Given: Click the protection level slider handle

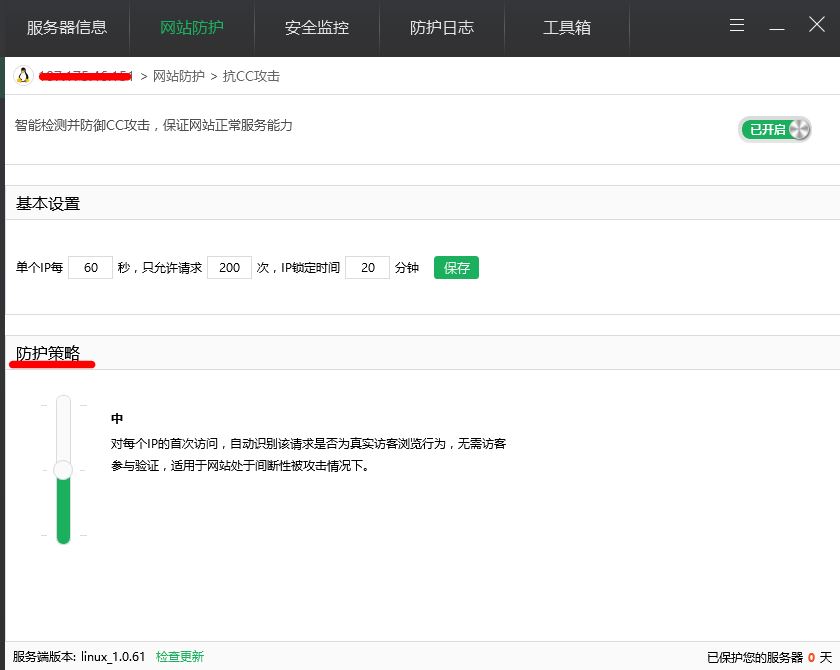Looking at the screenshot, I should pos(63,470).
